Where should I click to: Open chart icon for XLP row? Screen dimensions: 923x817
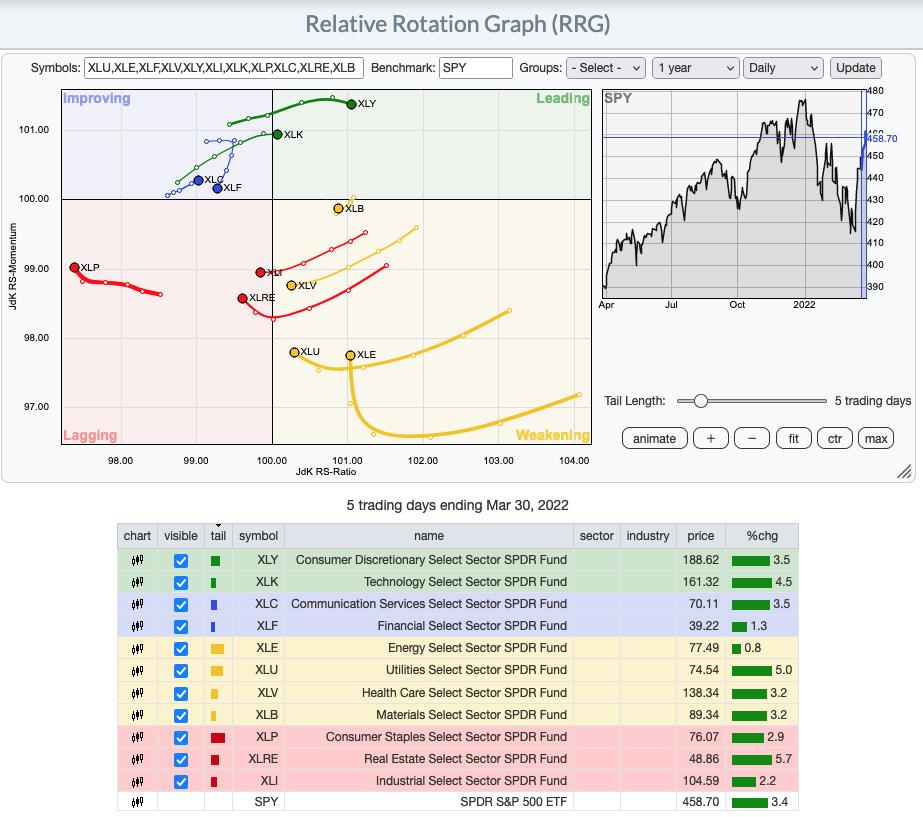[137, 737]
